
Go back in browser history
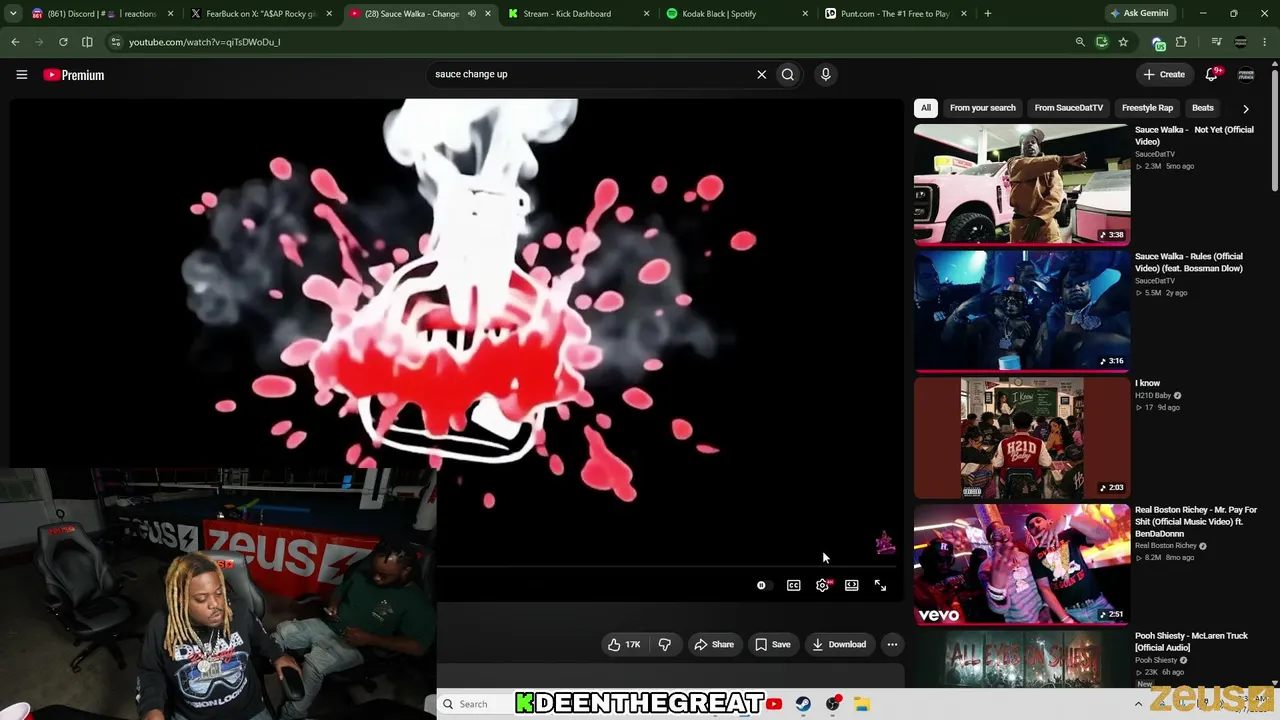point(15,42)
